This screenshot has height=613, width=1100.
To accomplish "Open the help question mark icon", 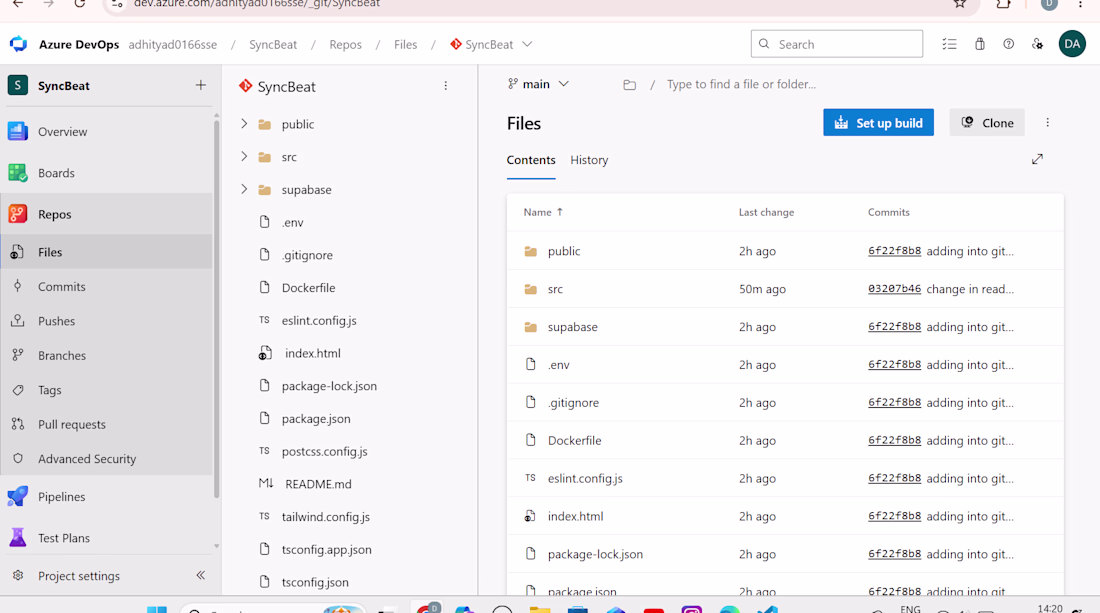I will tap(1008, 44).
